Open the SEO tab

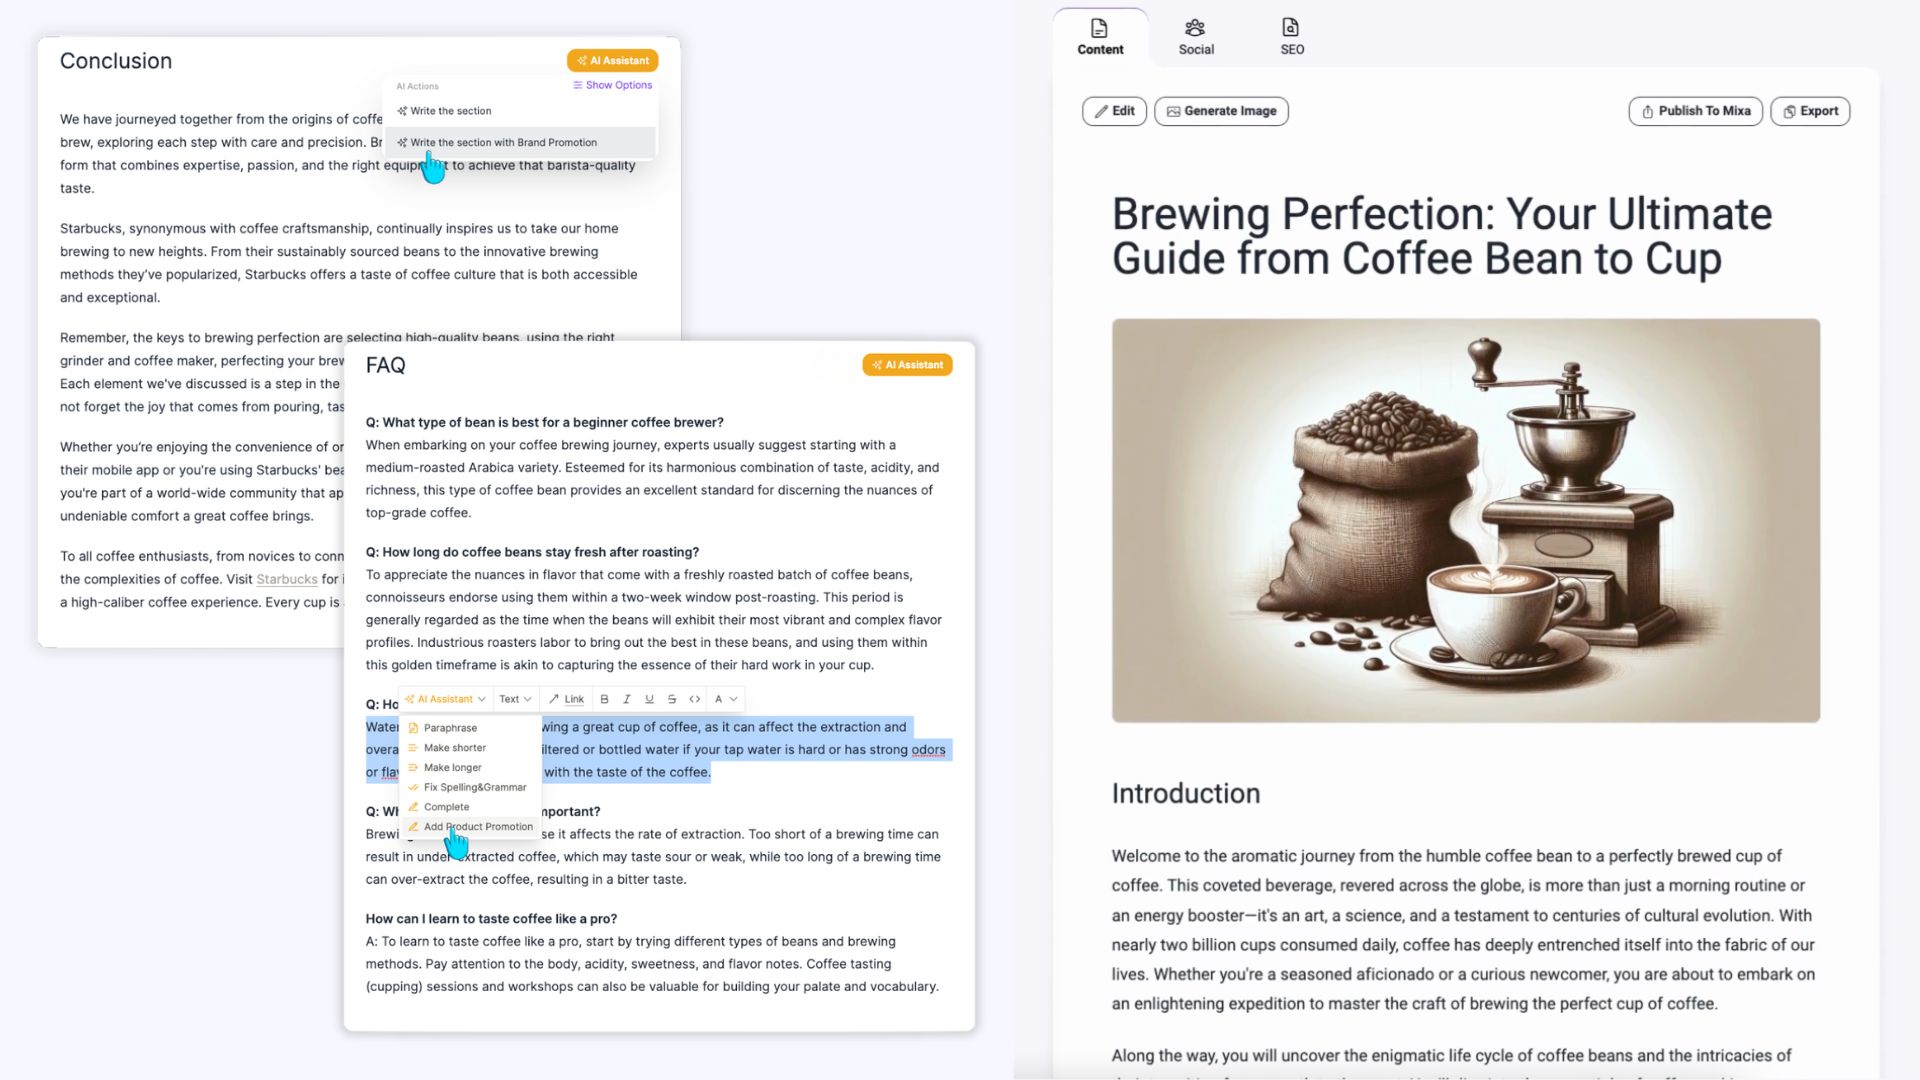[1291, 37]
